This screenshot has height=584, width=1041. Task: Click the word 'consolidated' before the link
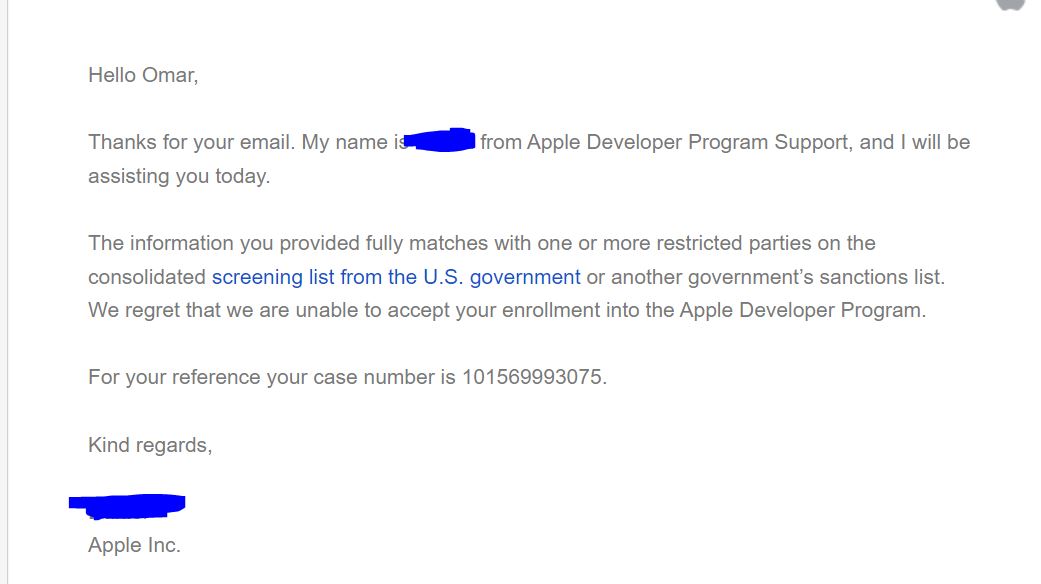pyautogui.click(x=147, y=277)
